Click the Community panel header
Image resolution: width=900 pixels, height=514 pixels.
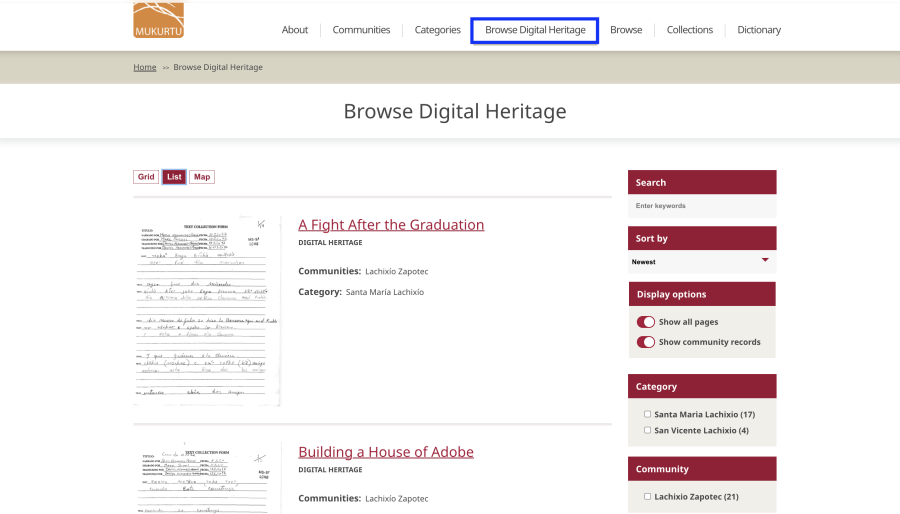click(702, 469)
